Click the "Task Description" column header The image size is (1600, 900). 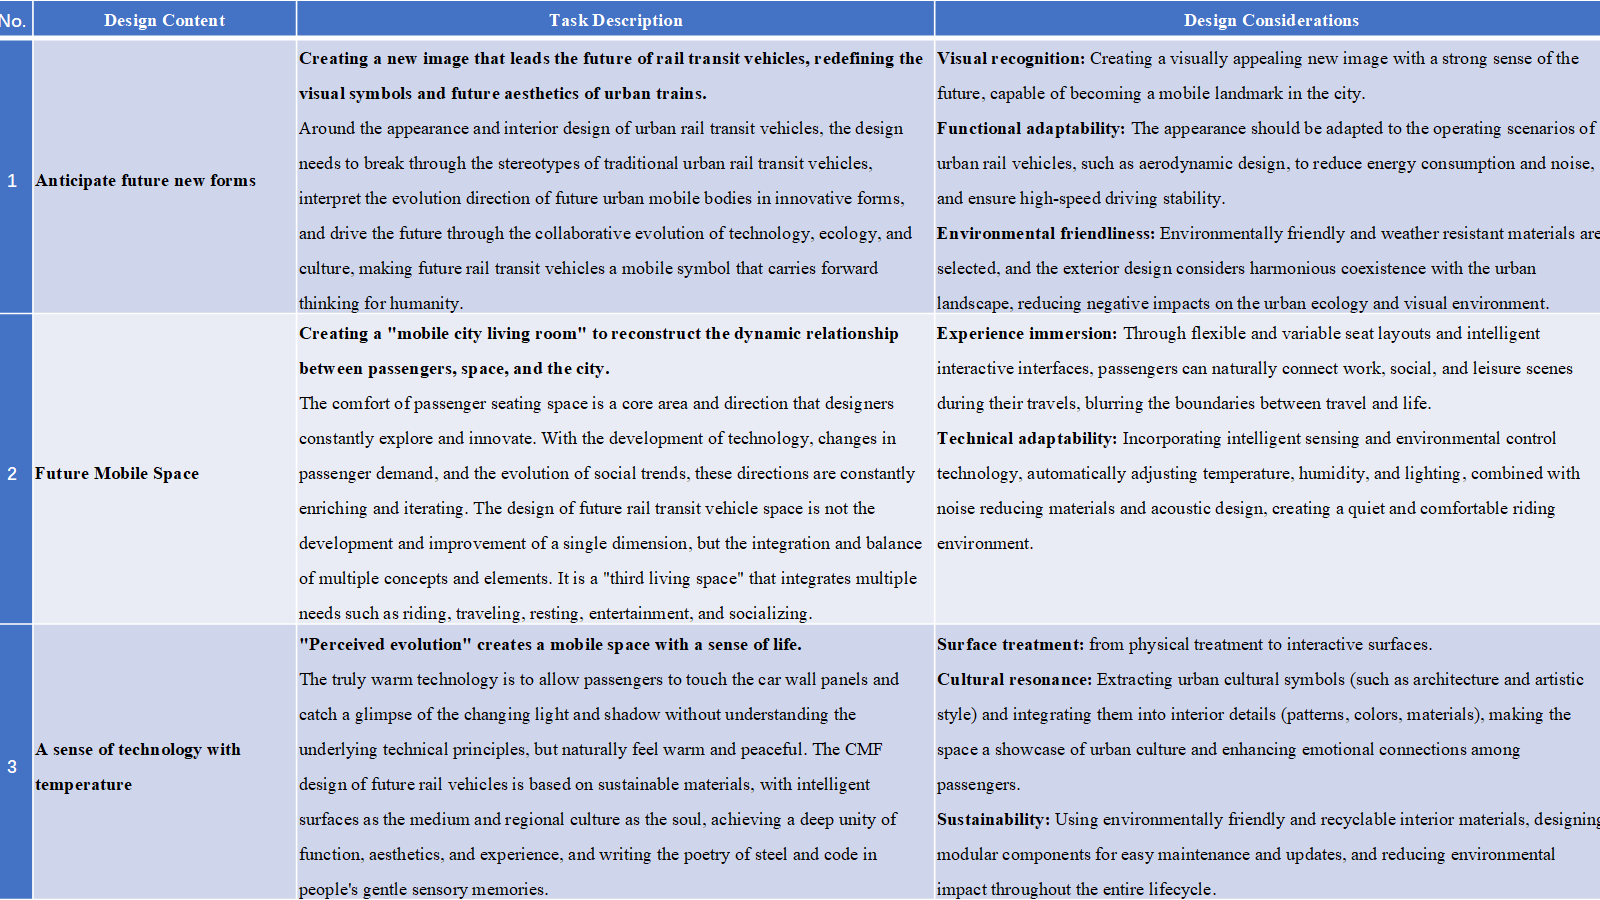click(615, 20)
